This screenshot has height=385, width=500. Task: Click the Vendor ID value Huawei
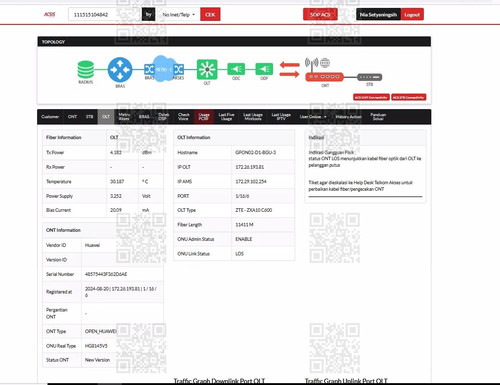tap(92, 245)
